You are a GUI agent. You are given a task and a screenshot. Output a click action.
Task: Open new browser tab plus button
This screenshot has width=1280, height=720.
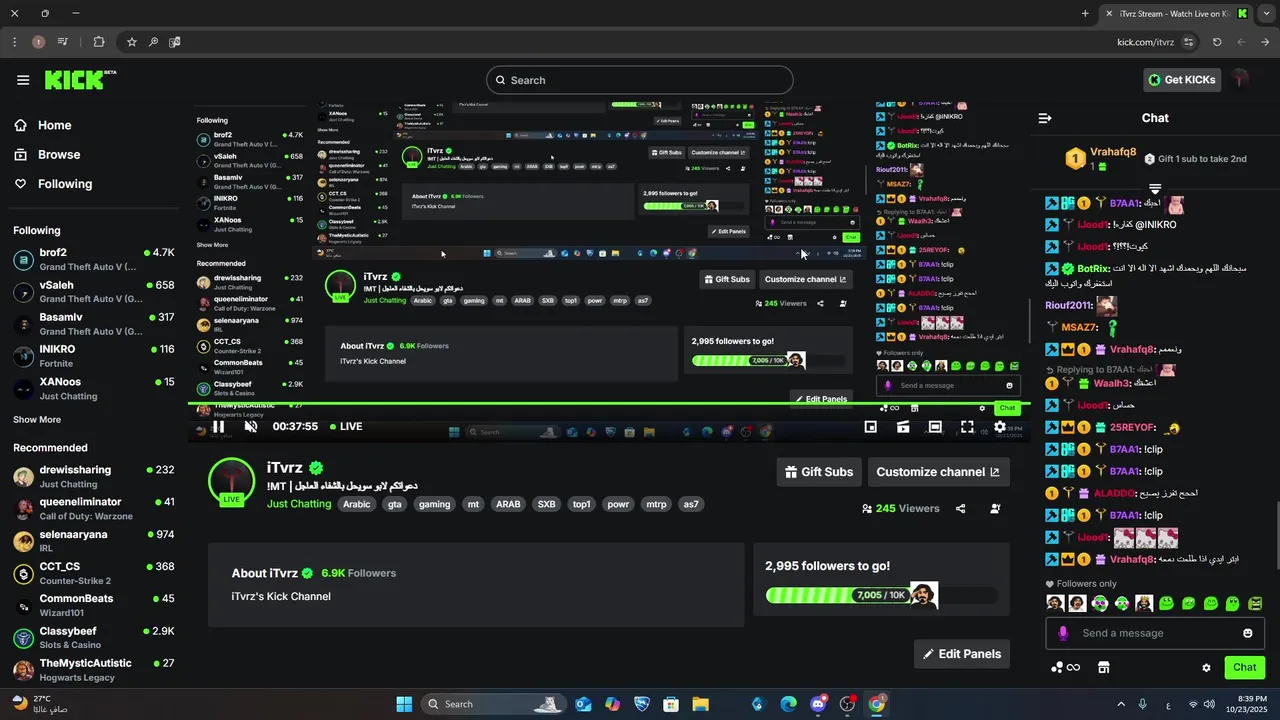(1085, 14)
